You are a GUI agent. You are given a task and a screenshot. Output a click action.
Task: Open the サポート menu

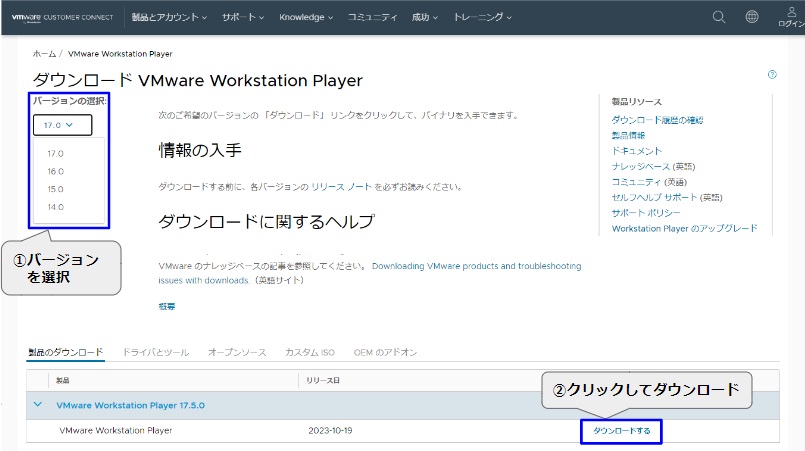pos(243,17)
